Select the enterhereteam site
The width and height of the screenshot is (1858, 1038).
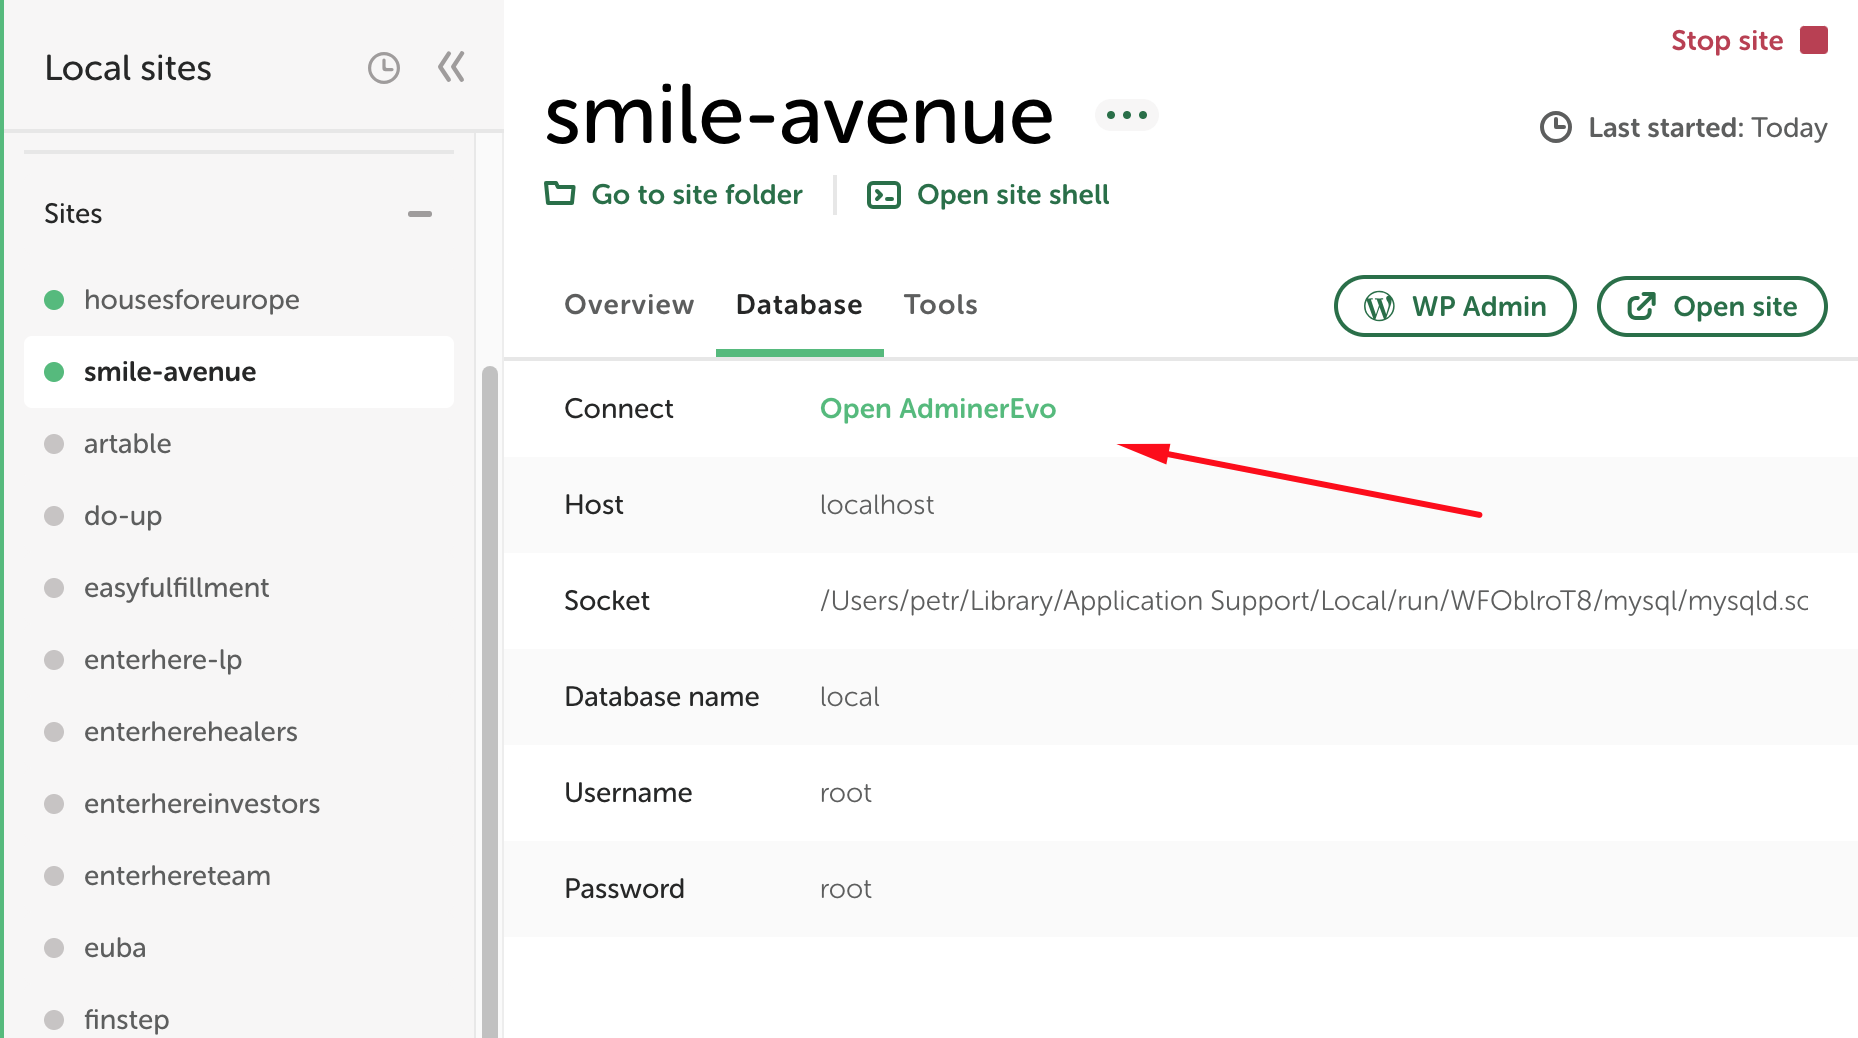(x=239, y=876)
